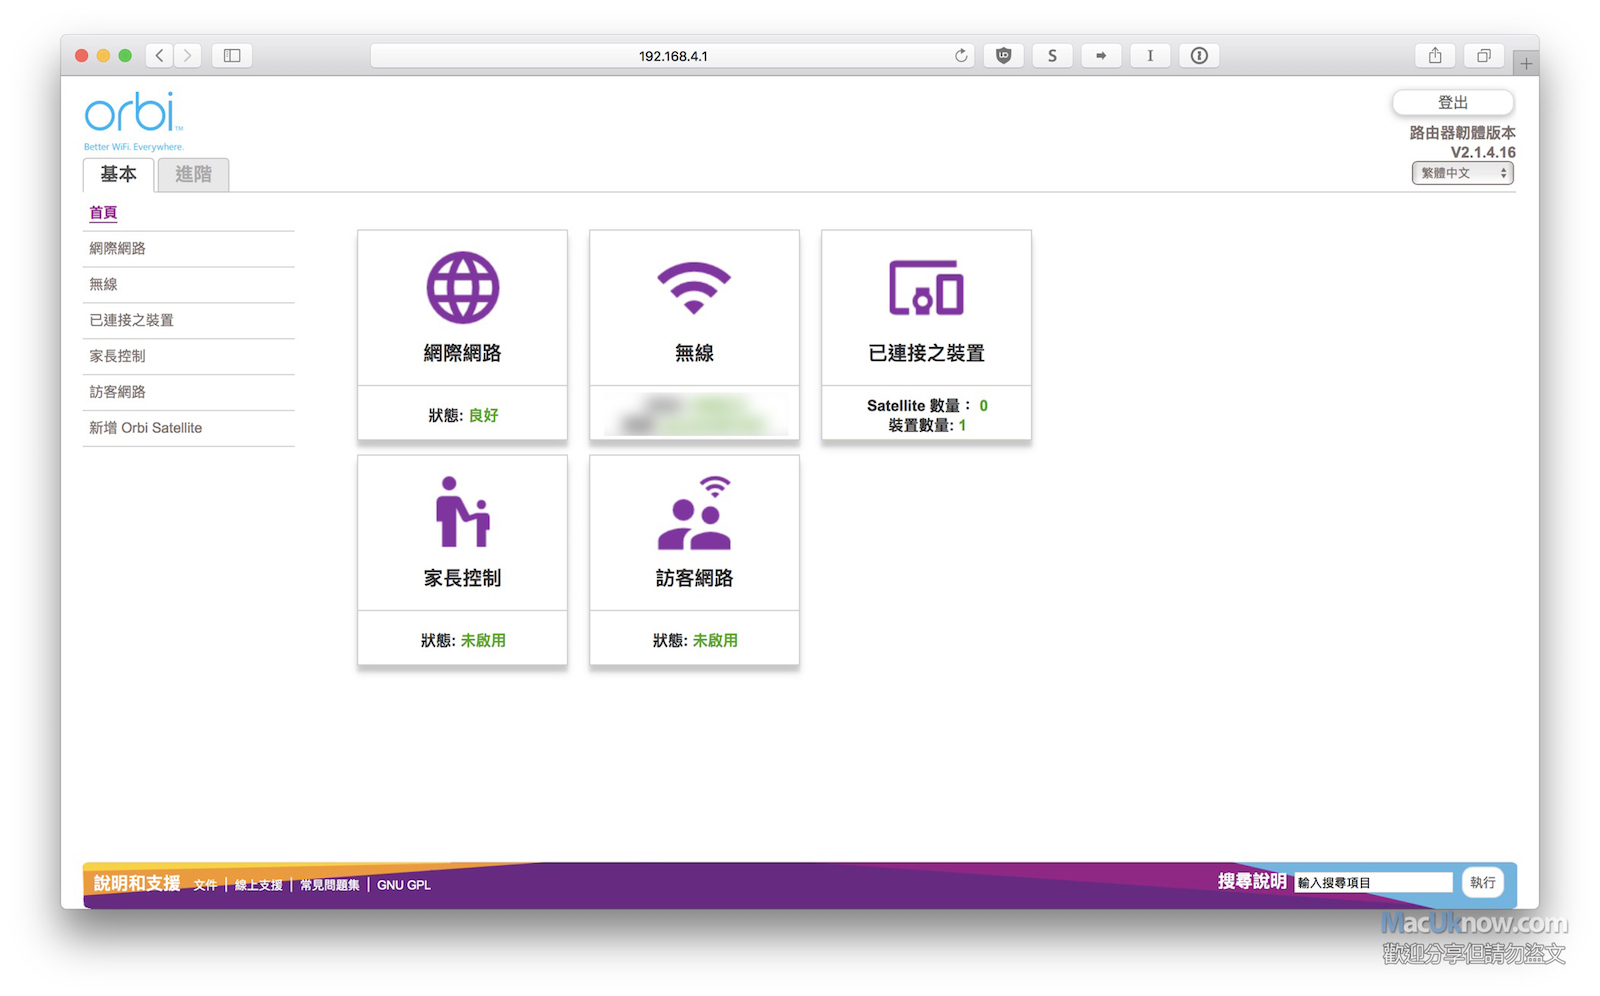The height and width of the screenshot is (996, 1600).
Task: Click the connected devices icon
Action: [926, 288]
